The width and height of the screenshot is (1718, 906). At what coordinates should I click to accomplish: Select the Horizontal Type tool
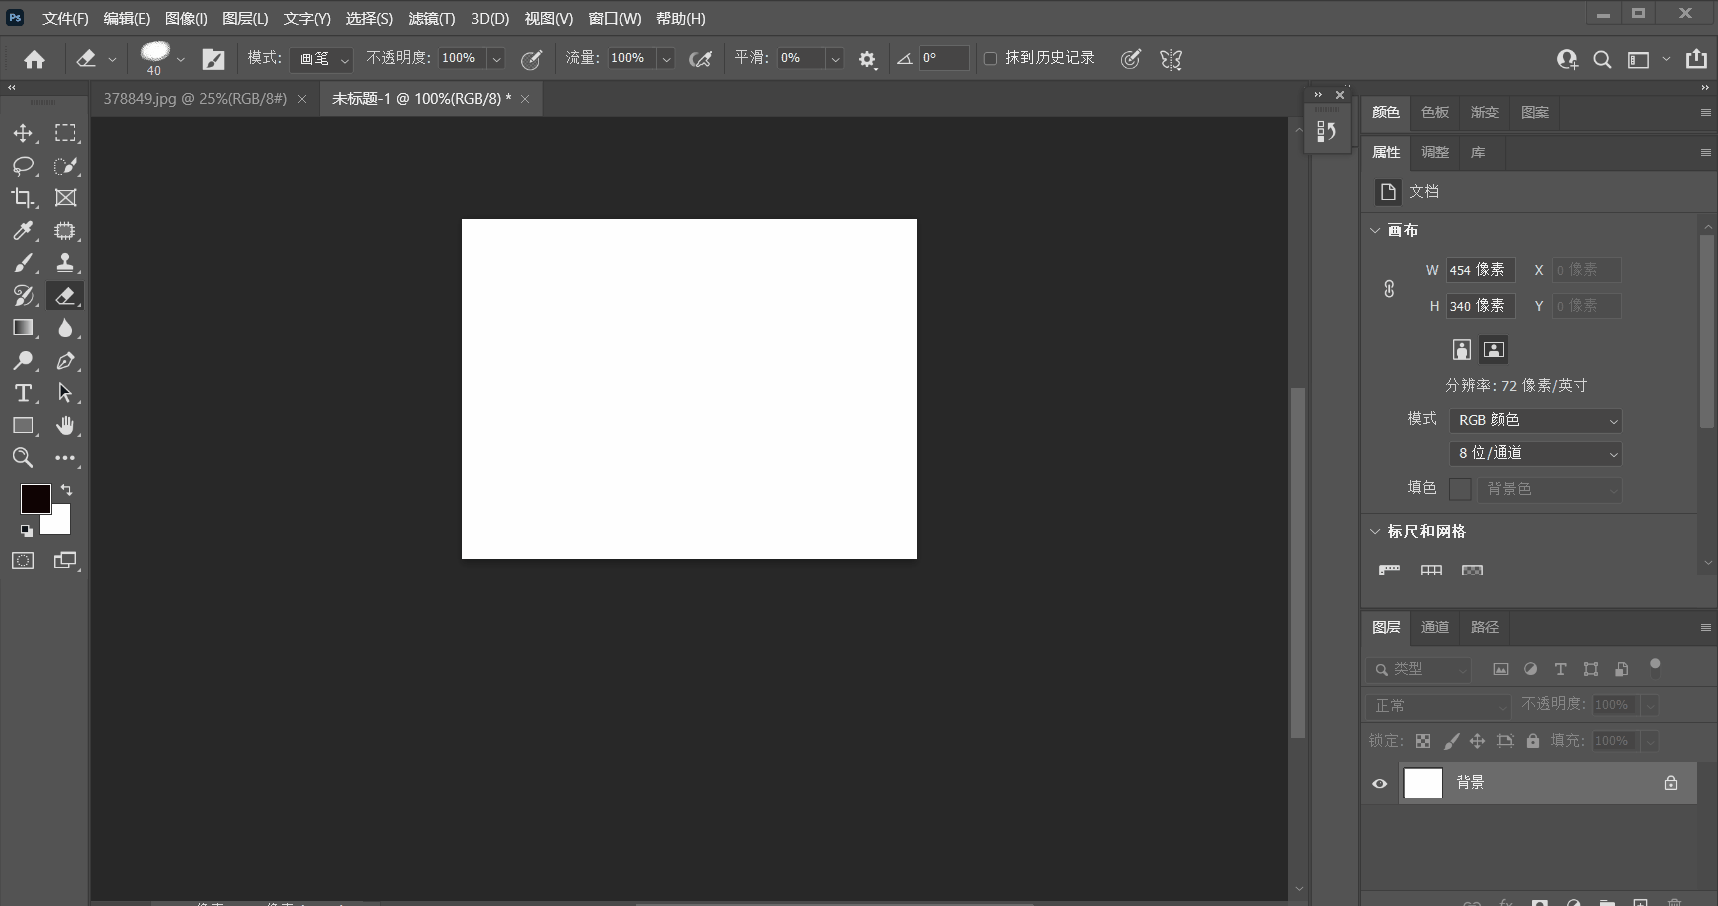pos(23,393)
